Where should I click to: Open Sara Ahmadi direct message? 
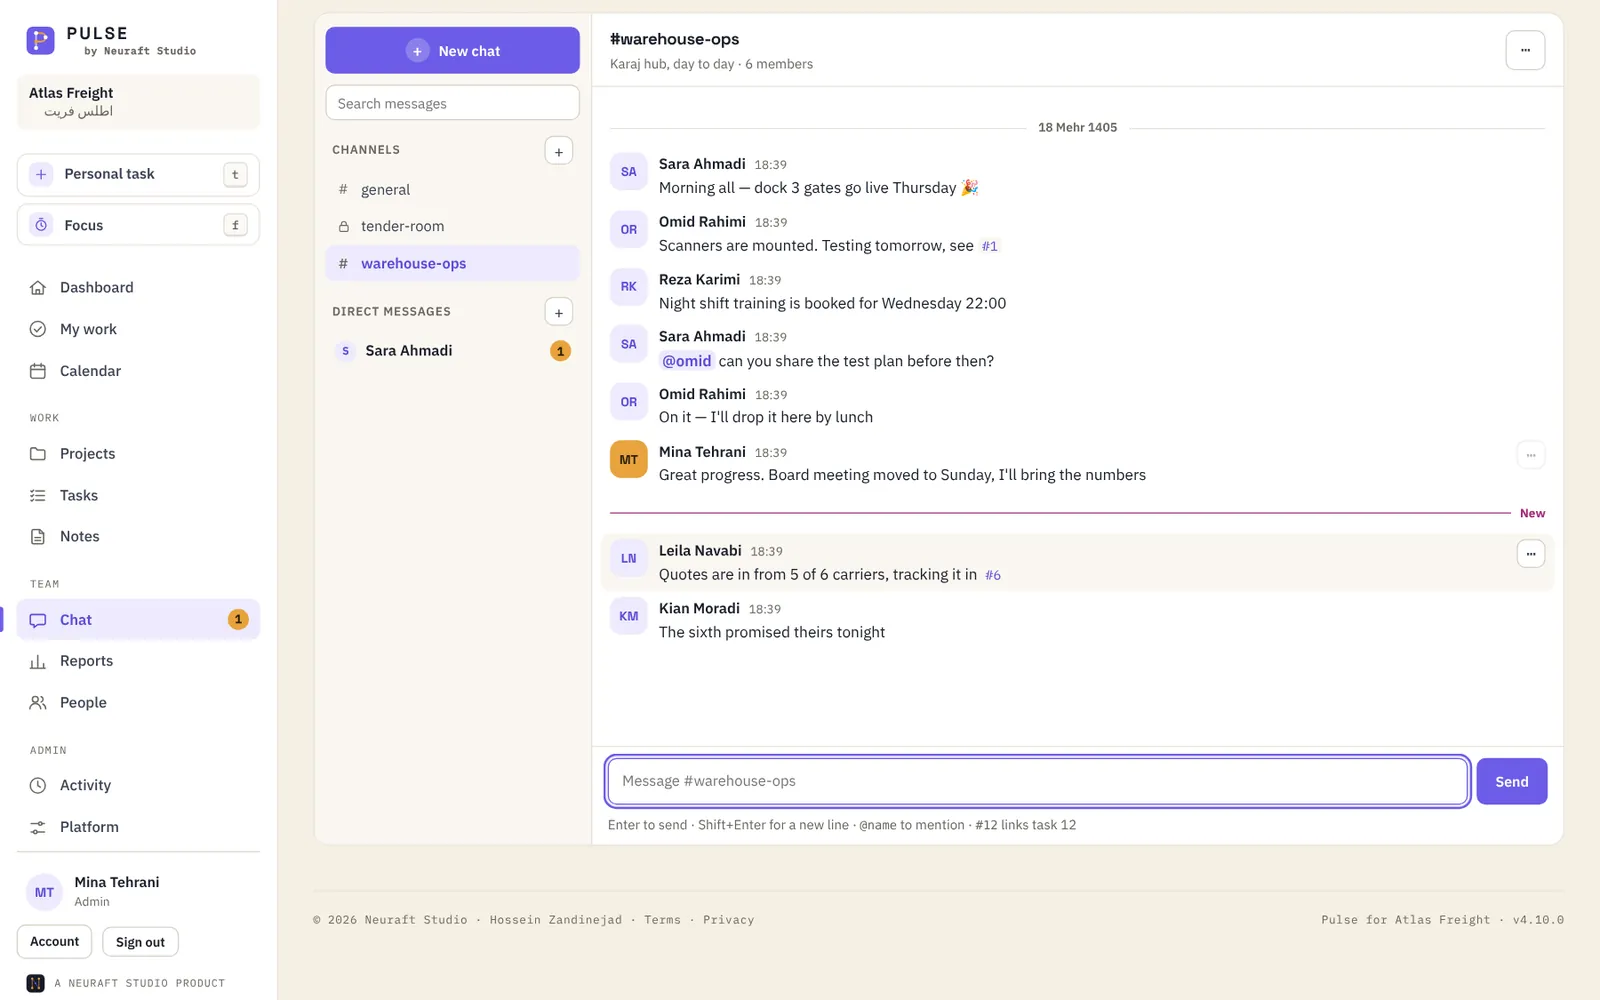pos(452,351)
